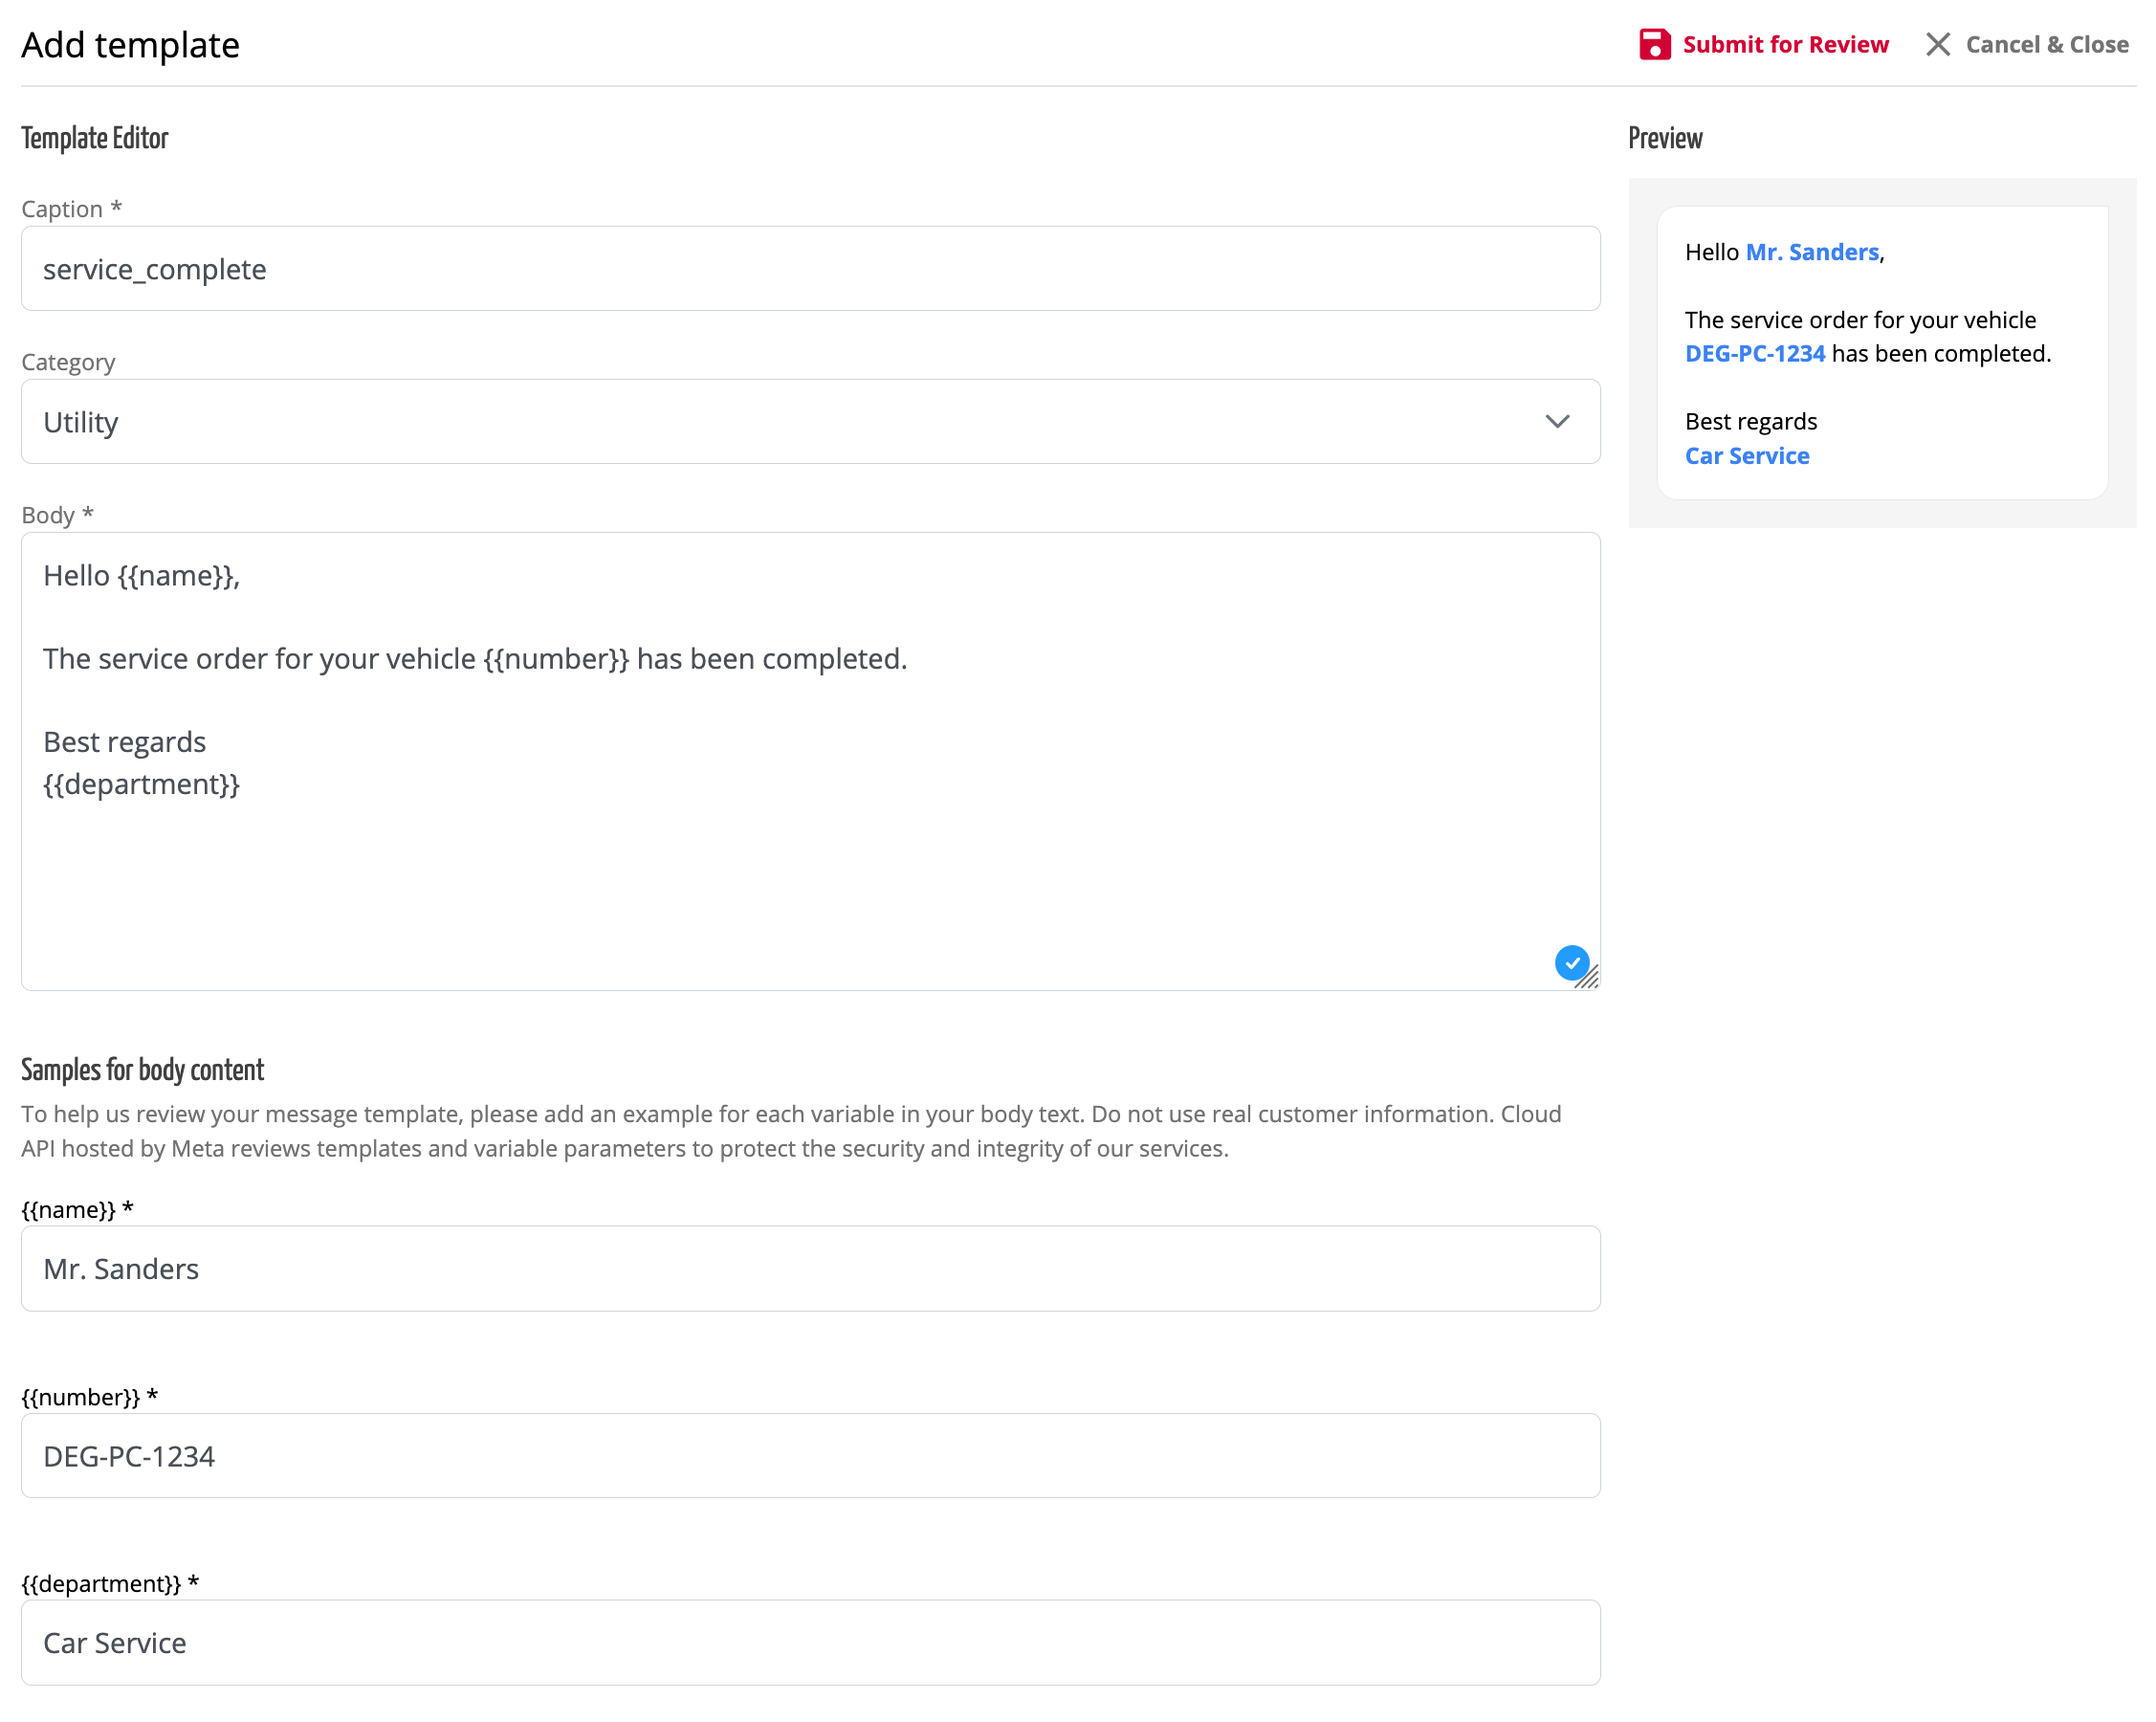This screenshot has height=1722, width=2156.
Task: Click the {{department}} line in Body
Action: [141, 784]
